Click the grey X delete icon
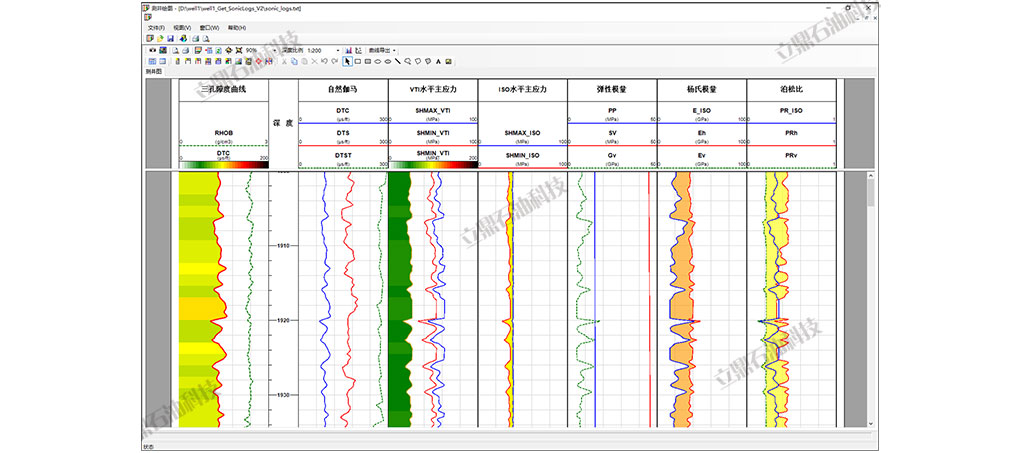 point(314,61)
